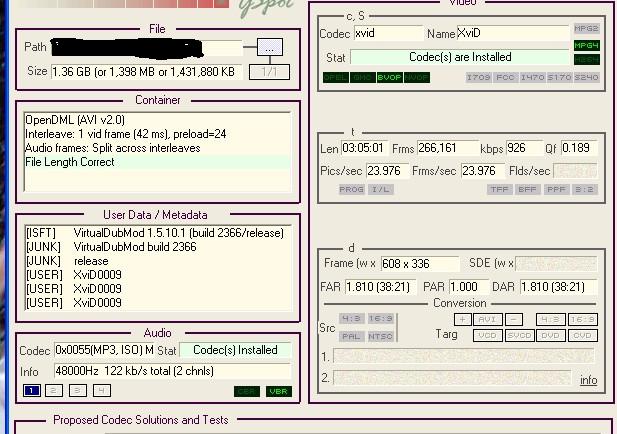Choose the Targ 16:9 button
The width and height of the screenshot is (617, 434).
click(x=583, y=319)
